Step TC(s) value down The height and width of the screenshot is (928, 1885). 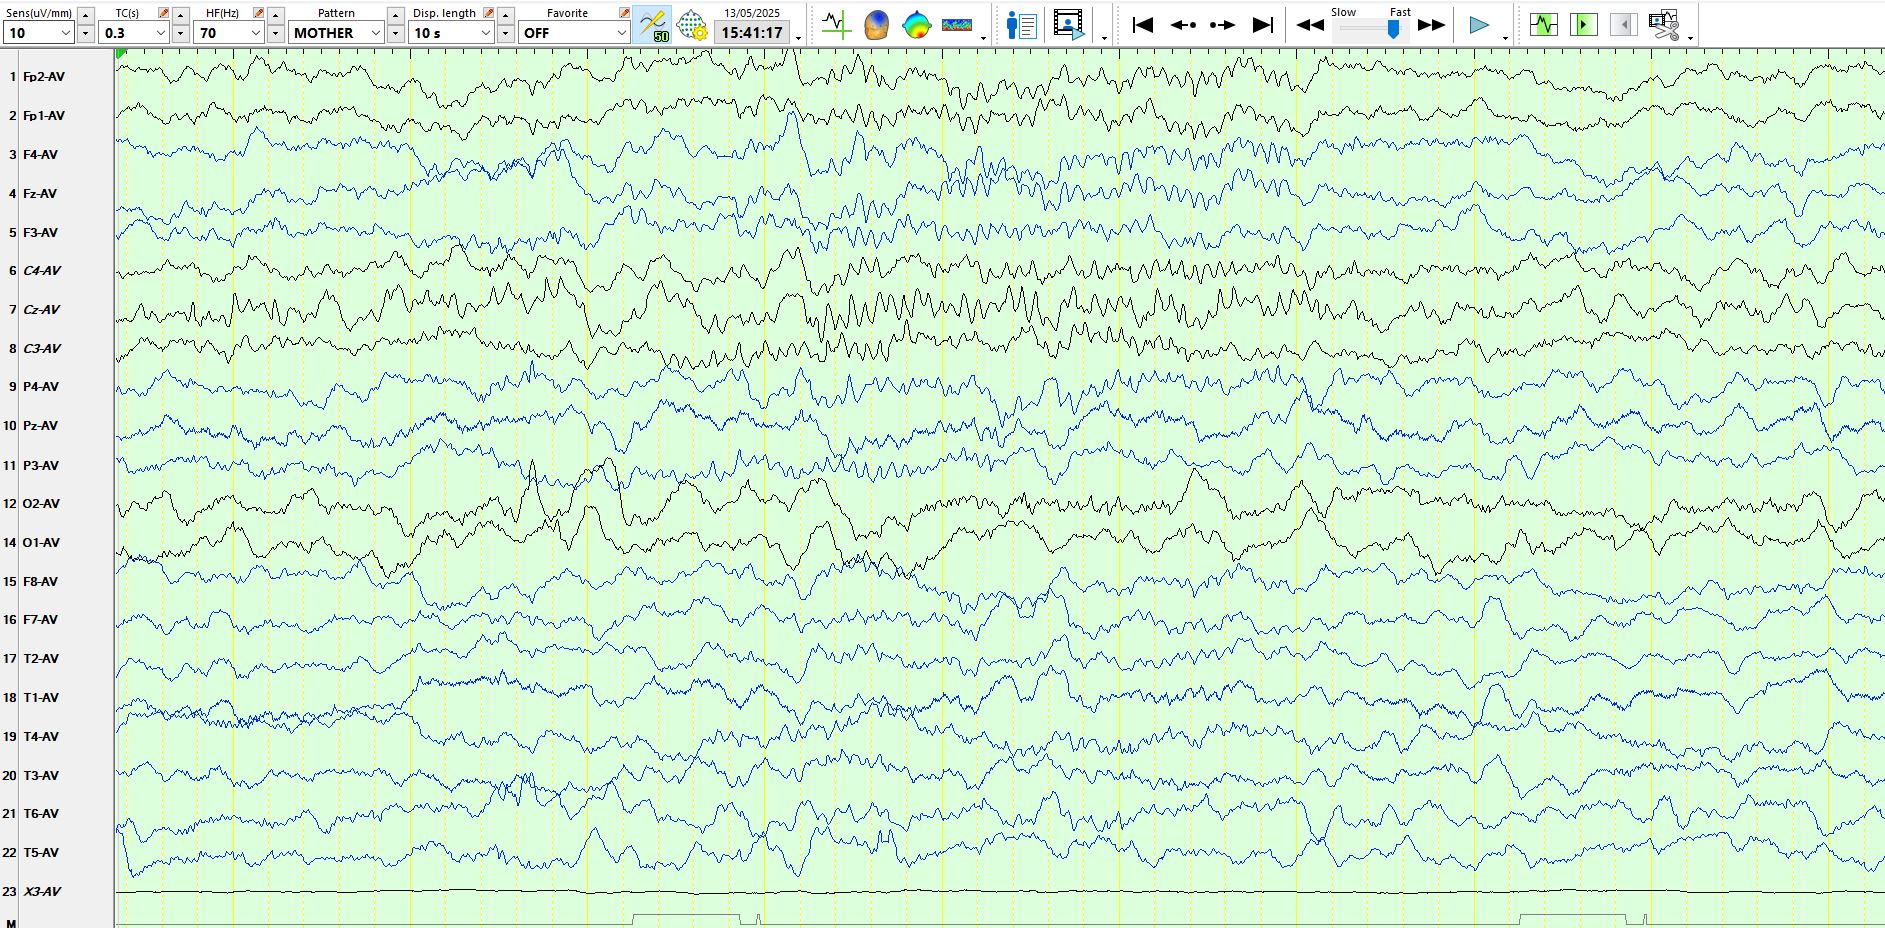[180, 33]
